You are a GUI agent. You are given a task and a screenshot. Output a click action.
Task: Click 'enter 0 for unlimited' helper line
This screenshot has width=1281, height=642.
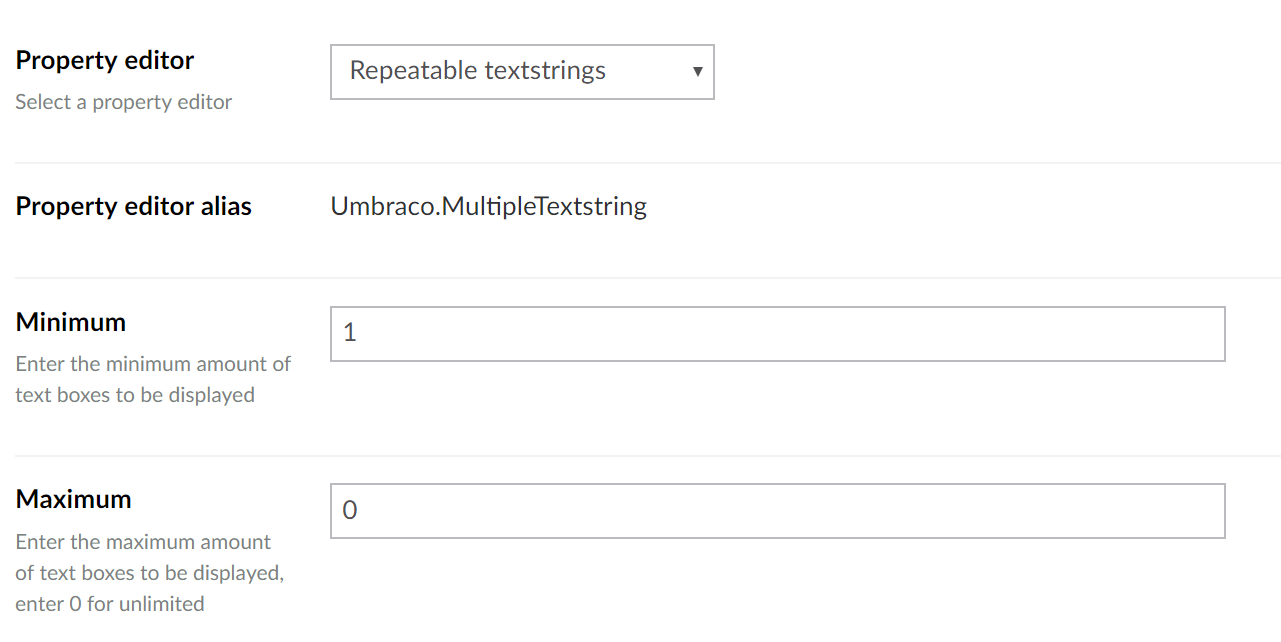click(109, 604)
